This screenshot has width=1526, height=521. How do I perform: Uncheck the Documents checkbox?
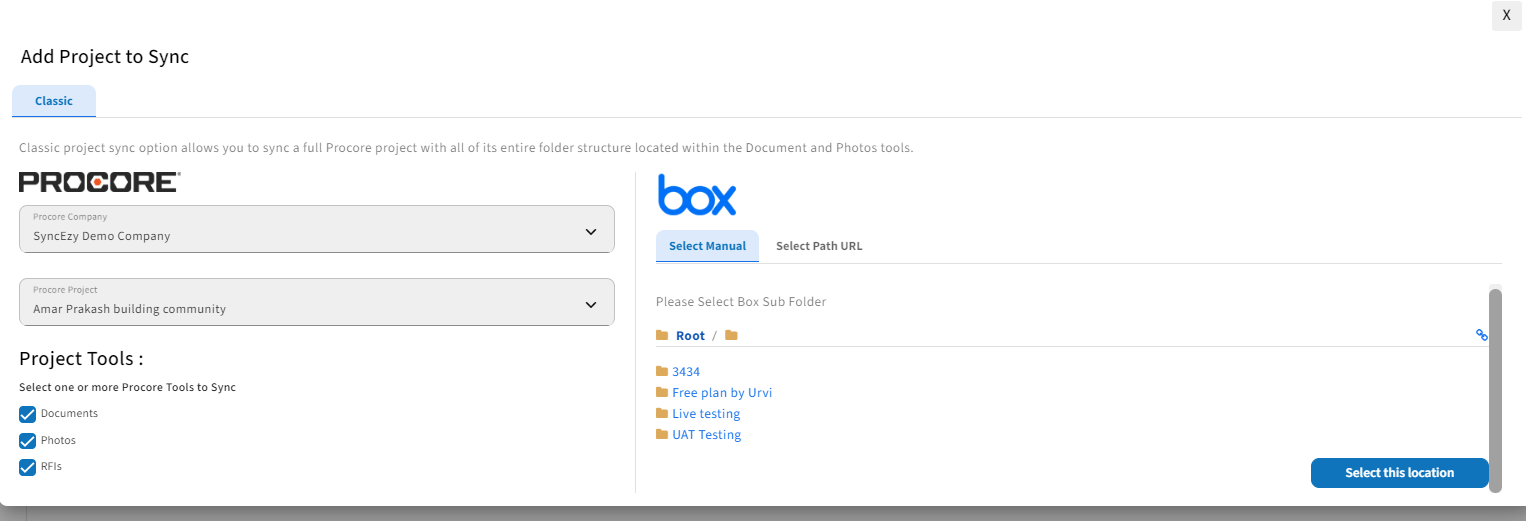click(x=28, y=414)
